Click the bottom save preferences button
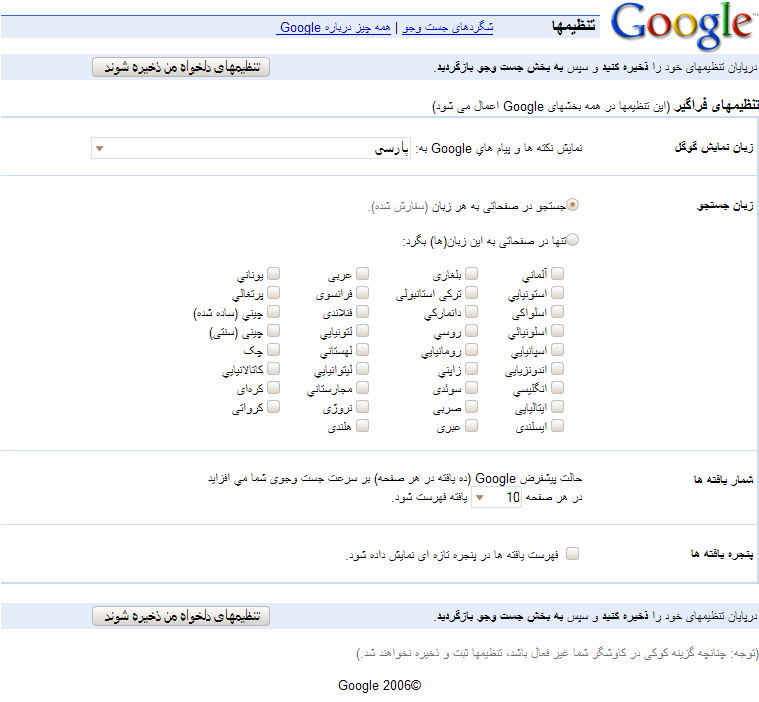This screenshot has height=702, width=759. pos(181,616)
